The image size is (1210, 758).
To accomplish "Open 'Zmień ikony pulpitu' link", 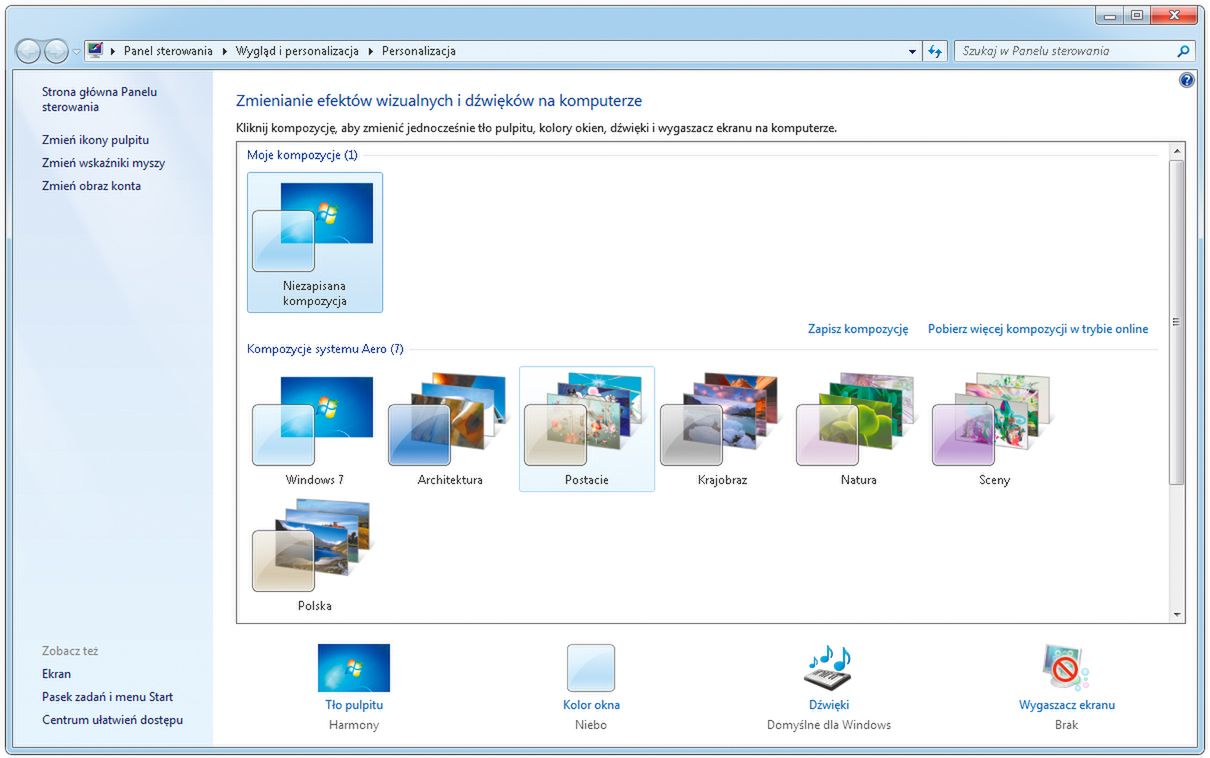I will (95, 140).
